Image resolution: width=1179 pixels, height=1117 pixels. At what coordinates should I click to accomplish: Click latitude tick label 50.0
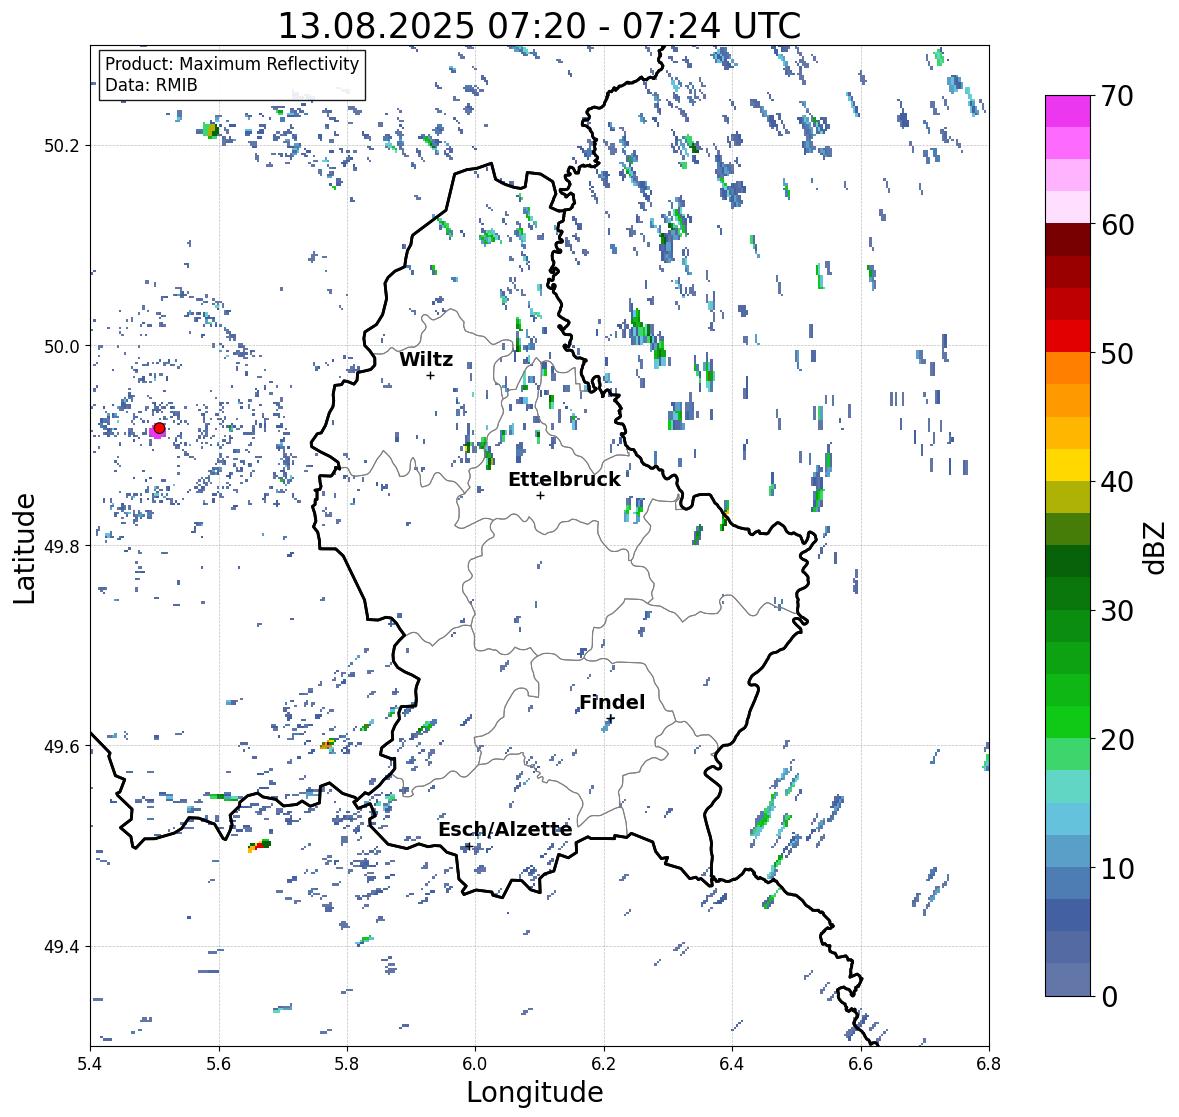click(62, 347)
